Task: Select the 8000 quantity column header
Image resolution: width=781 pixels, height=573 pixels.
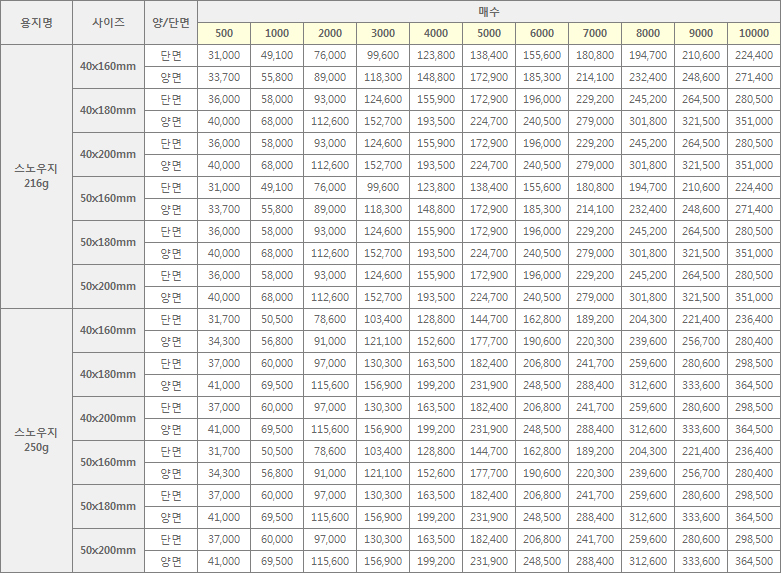Action: (648, 33)
